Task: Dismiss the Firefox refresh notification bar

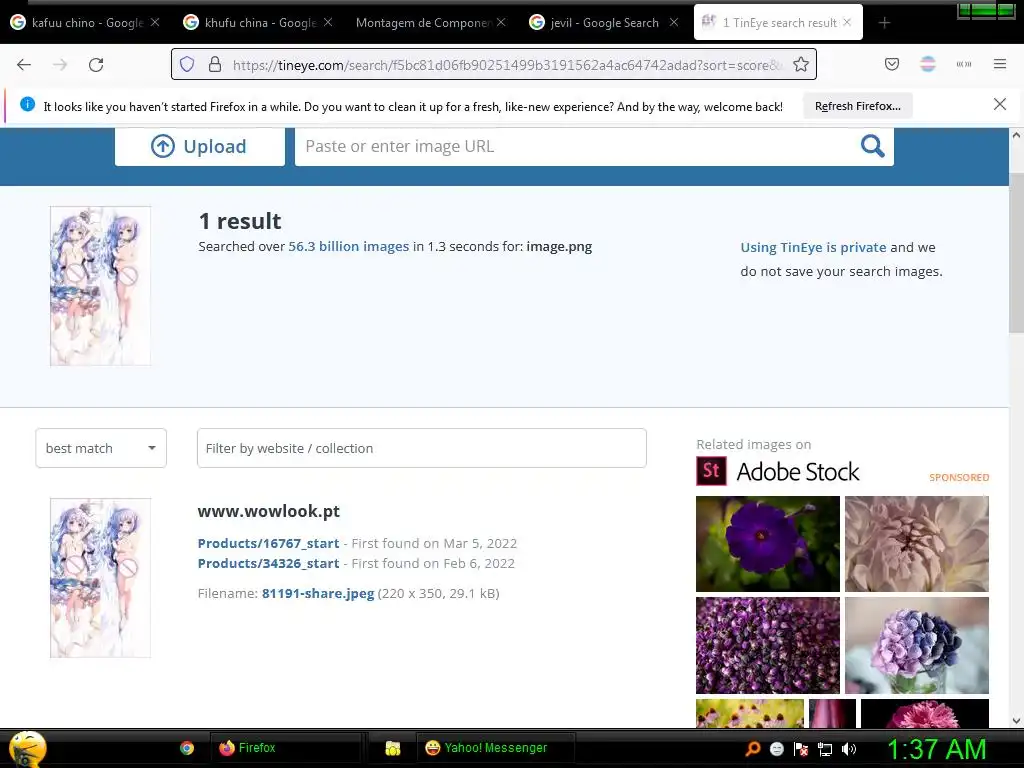Action: click(999, 104)
